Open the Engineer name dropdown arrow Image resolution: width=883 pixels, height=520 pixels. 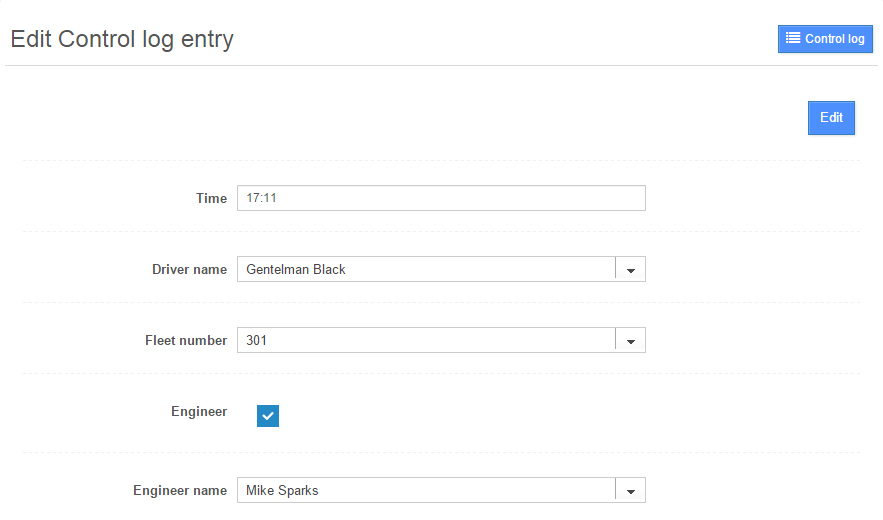pos(630,491)
